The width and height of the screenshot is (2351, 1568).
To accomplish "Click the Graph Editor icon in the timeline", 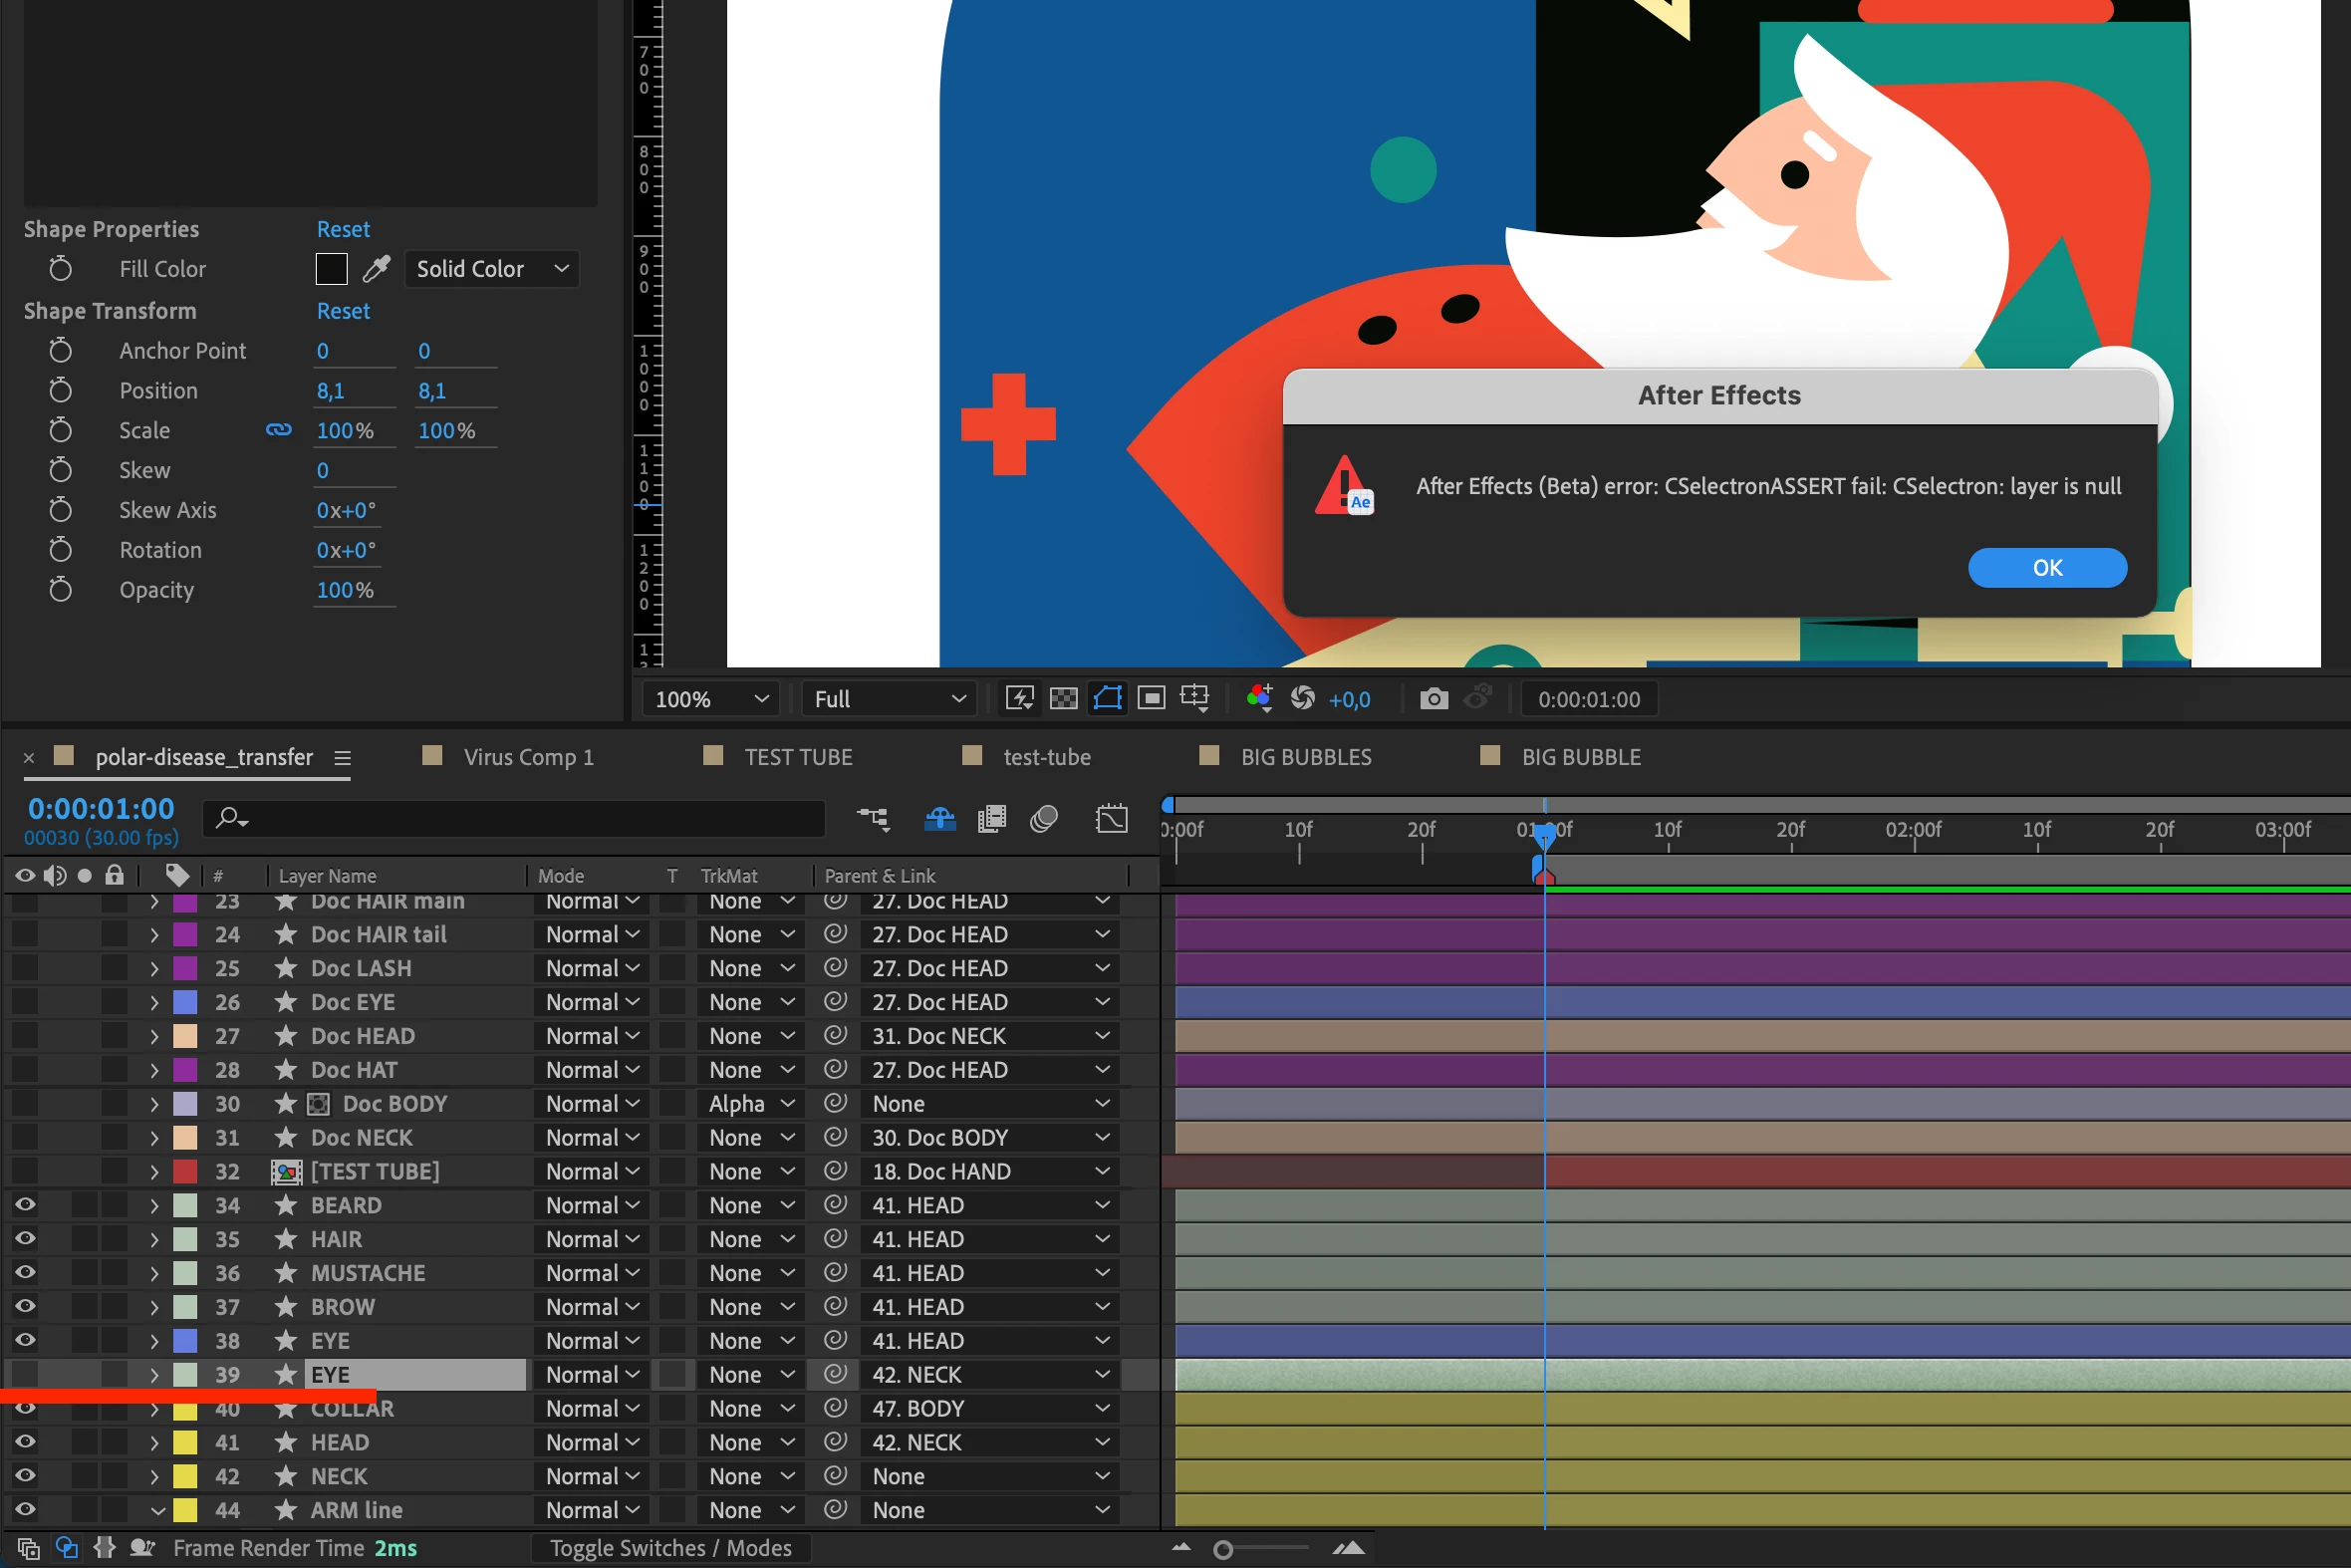I will [1111, 819].
